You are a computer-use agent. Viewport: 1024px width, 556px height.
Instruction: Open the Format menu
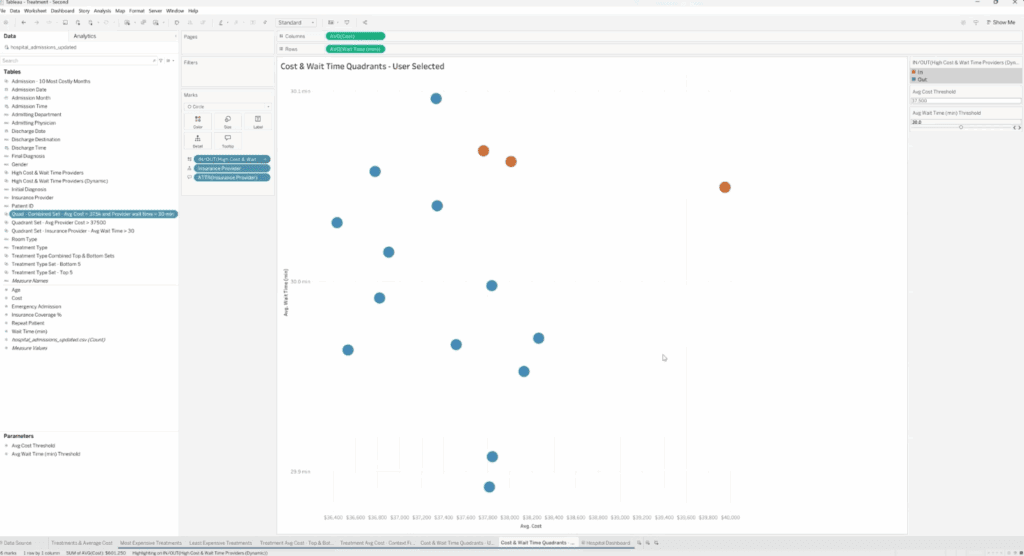(136, 10)
